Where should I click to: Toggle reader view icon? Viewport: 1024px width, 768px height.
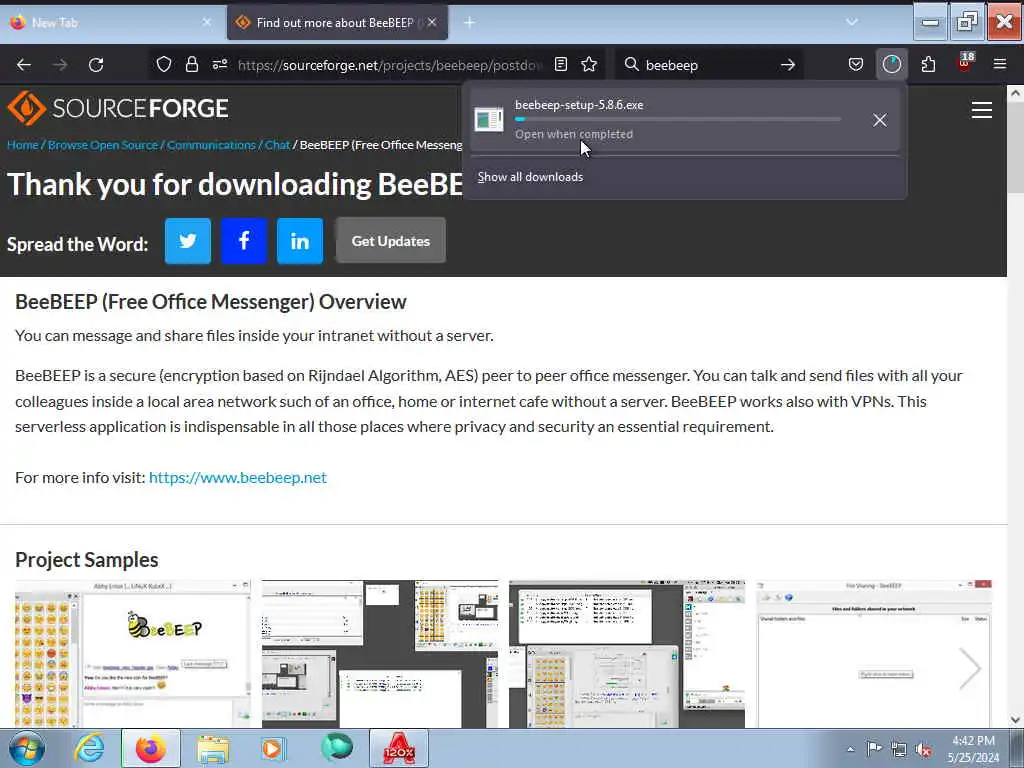click(x=561, y=65)
